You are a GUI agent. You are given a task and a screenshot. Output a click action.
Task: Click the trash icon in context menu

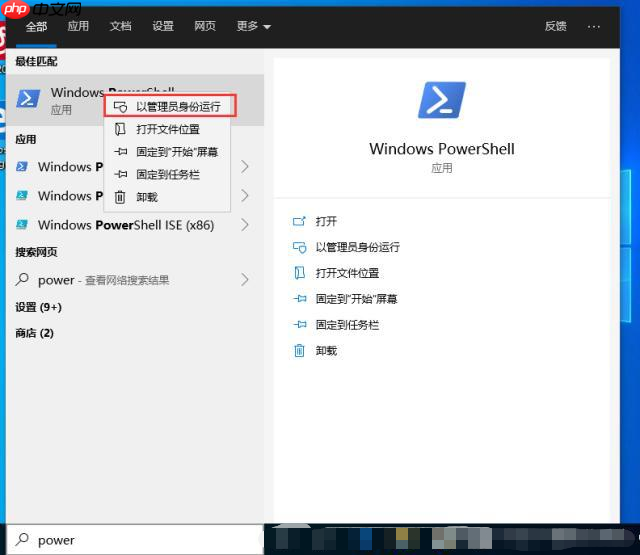click(120, 197)
